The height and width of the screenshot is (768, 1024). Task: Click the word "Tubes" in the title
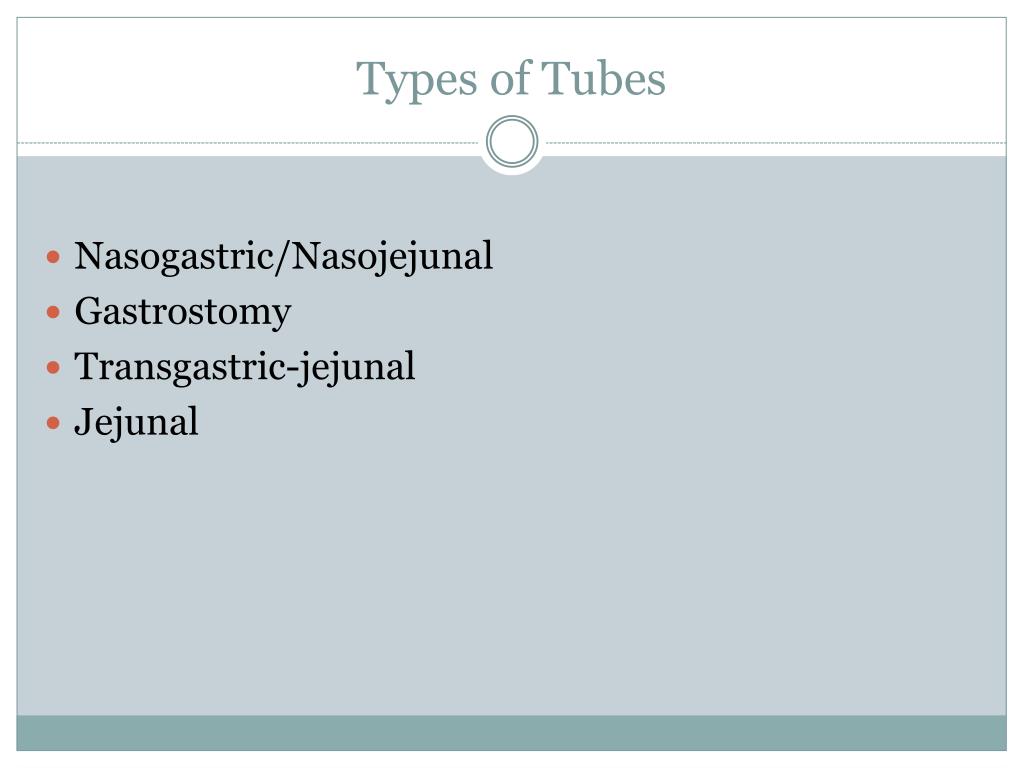coord(603,78)
